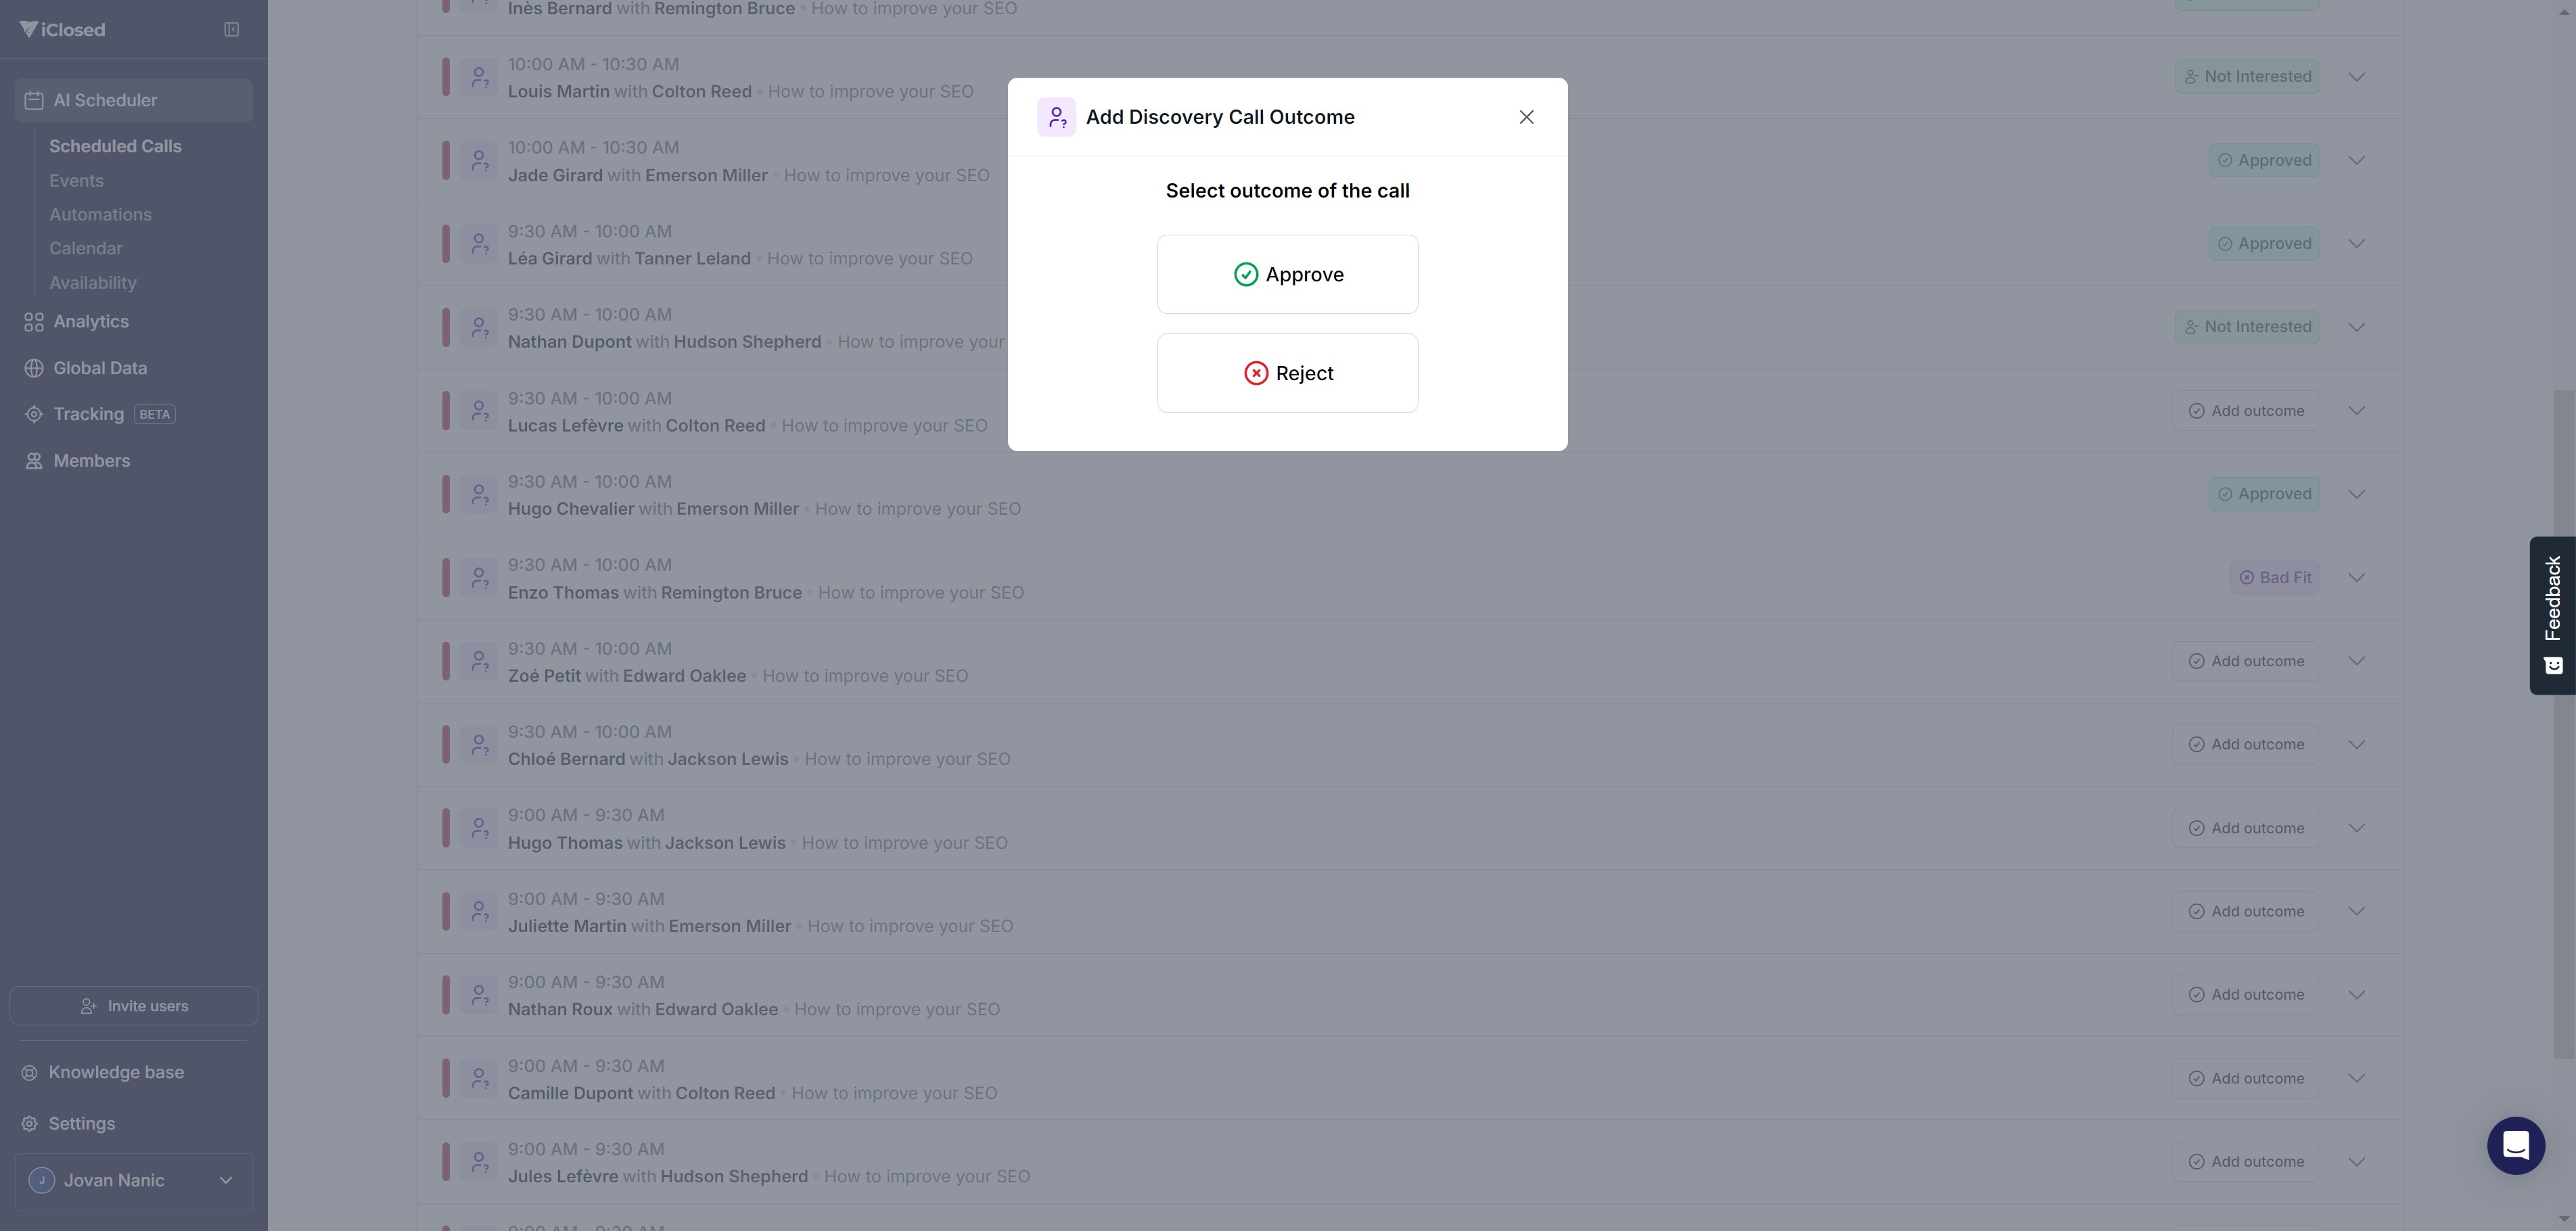Open the Availability submenu item
This screenshot has width=2576, height=1231.
click(x=92, y=283)
